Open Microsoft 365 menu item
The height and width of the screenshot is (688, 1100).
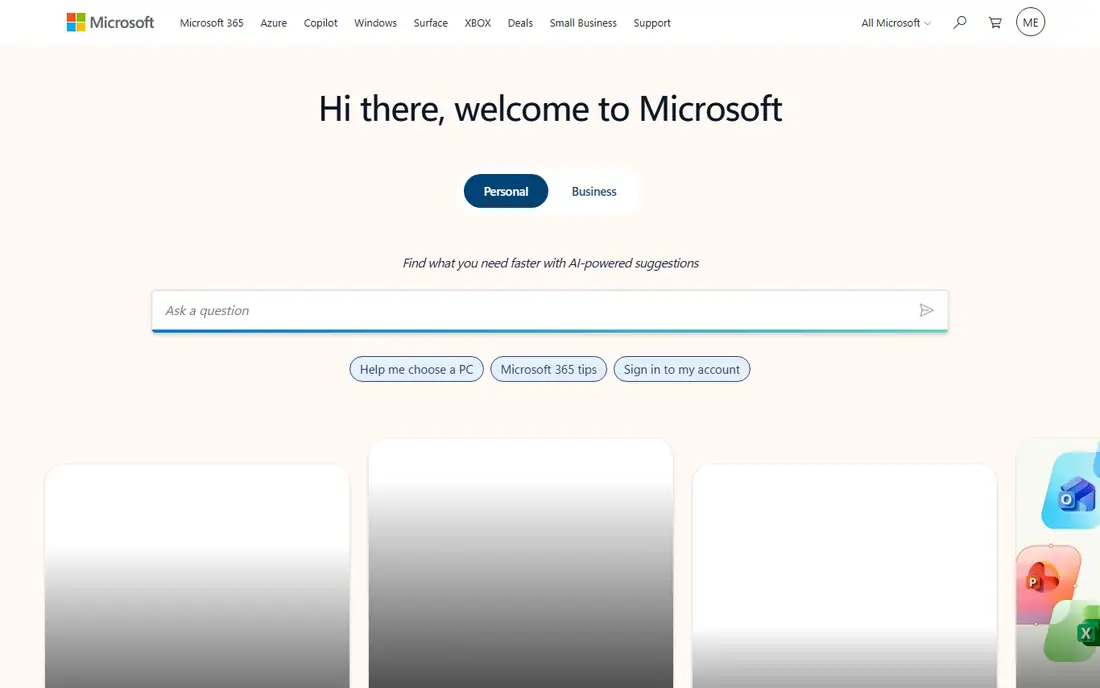click(x=211, y=22)
